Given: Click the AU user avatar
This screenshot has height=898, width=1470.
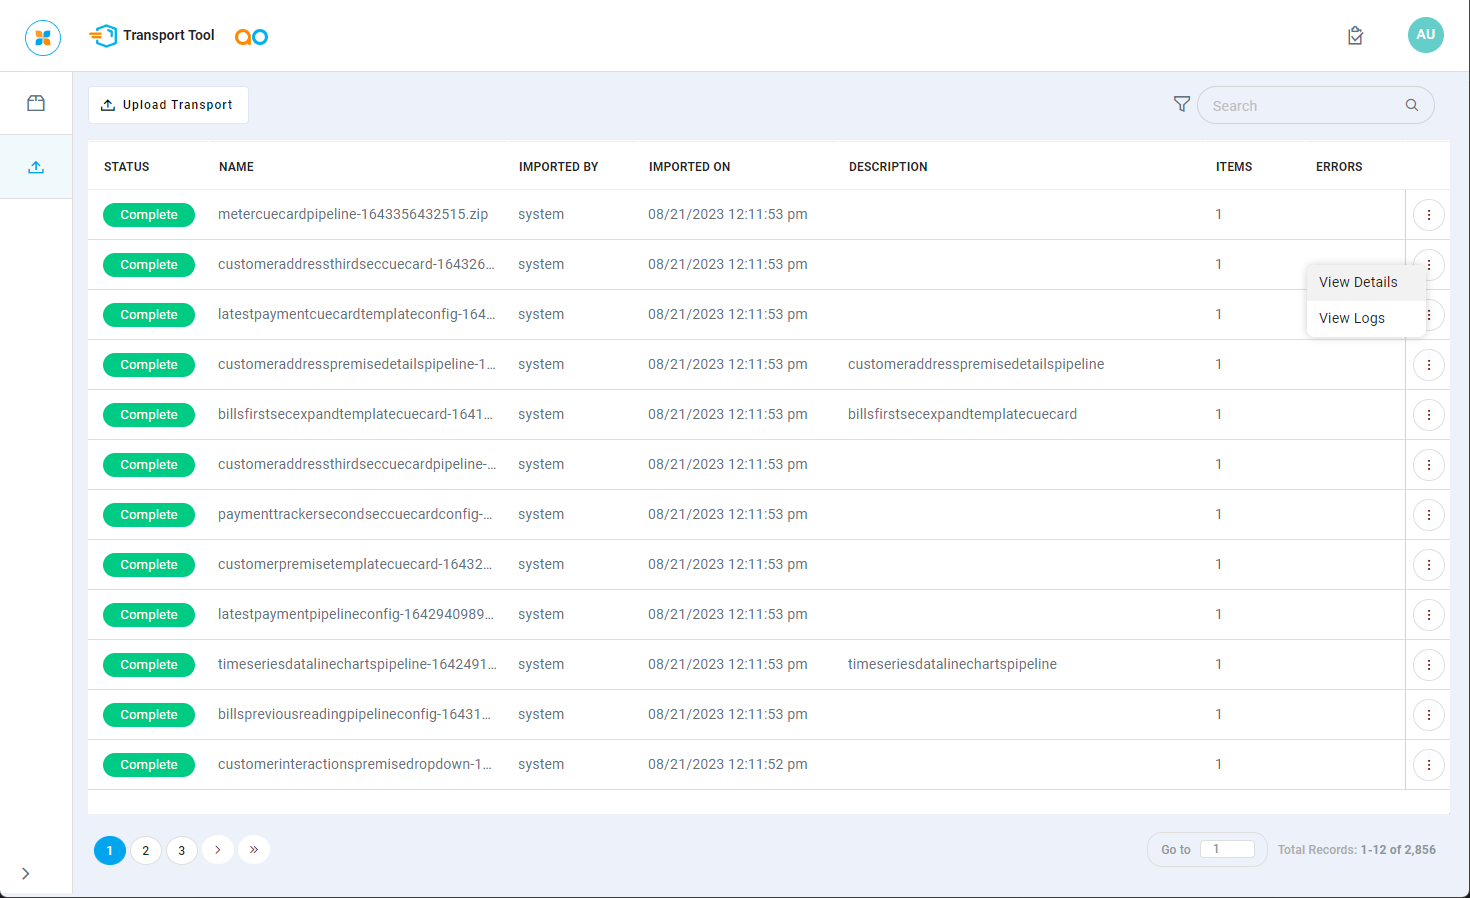Looking at the screenshot, I should pos(1425,35).
